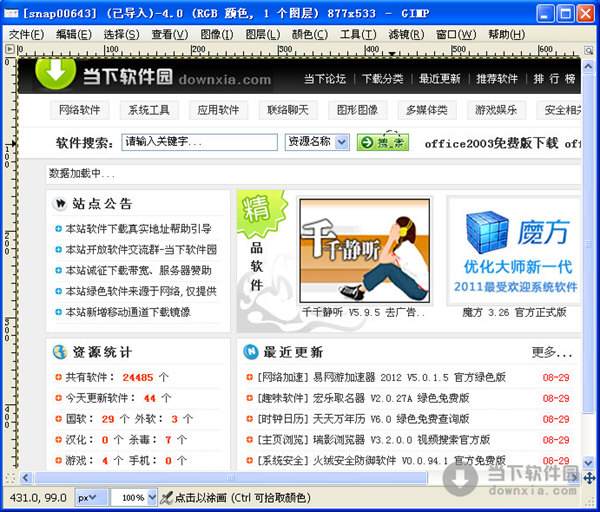This screenshot has width=600, height=512.
Task: Click the 排行榜 nav link
Action: [554, 79]
